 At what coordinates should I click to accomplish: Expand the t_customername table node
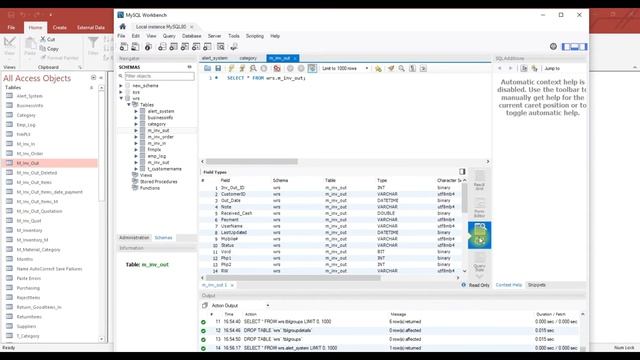(136, 169)
